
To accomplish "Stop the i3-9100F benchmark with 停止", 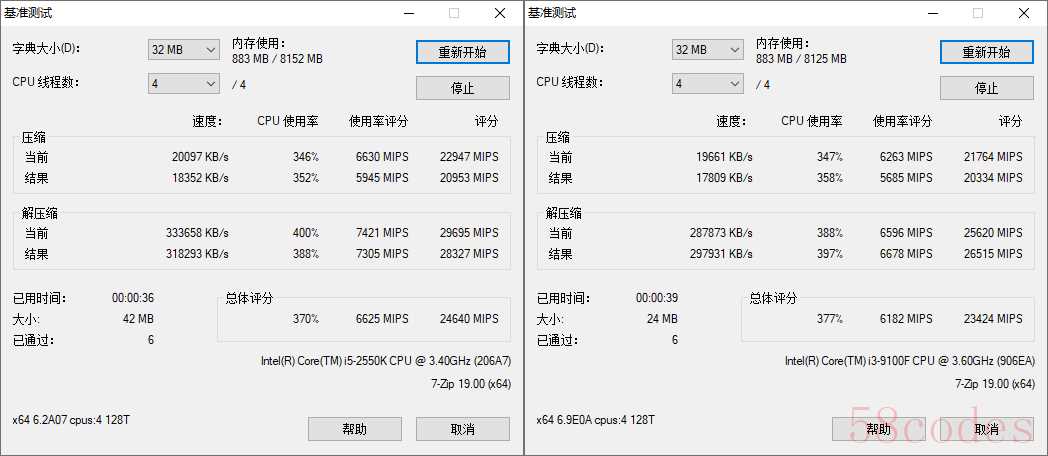I will point(987,88).
